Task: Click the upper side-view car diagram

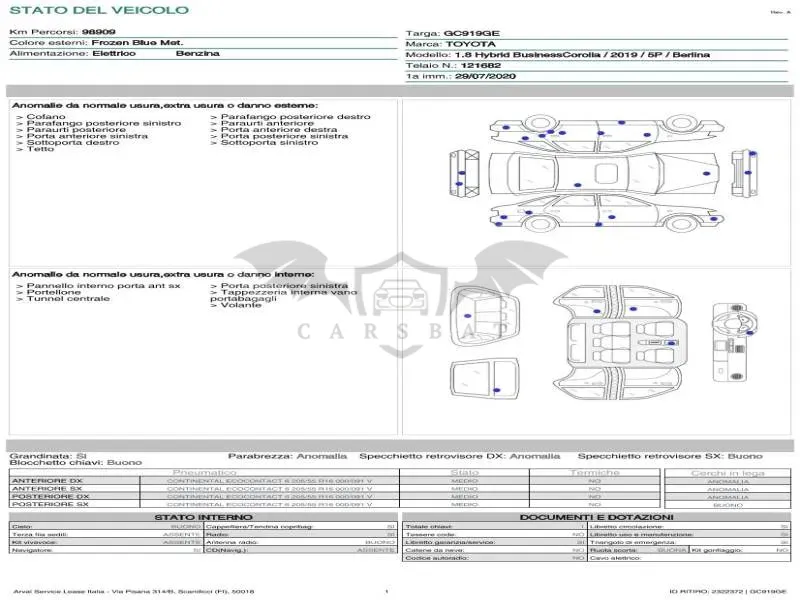Action: (605, 132)
